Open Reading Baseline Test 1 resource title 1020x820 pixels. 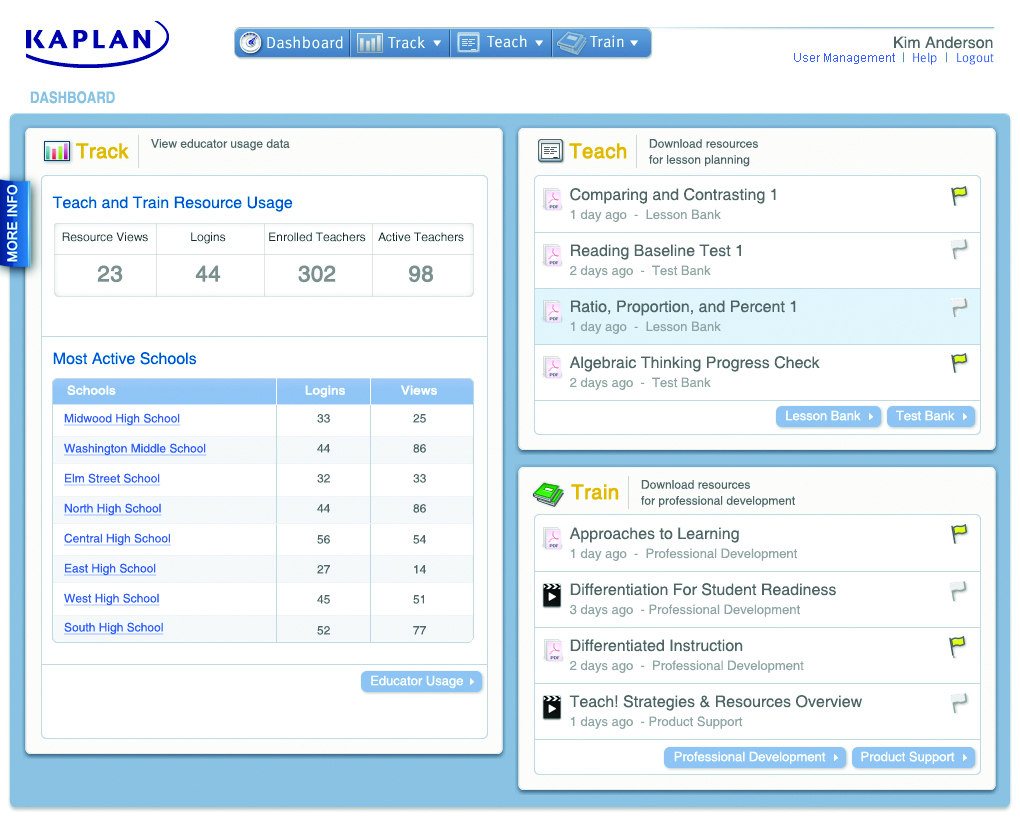point(656,250)
